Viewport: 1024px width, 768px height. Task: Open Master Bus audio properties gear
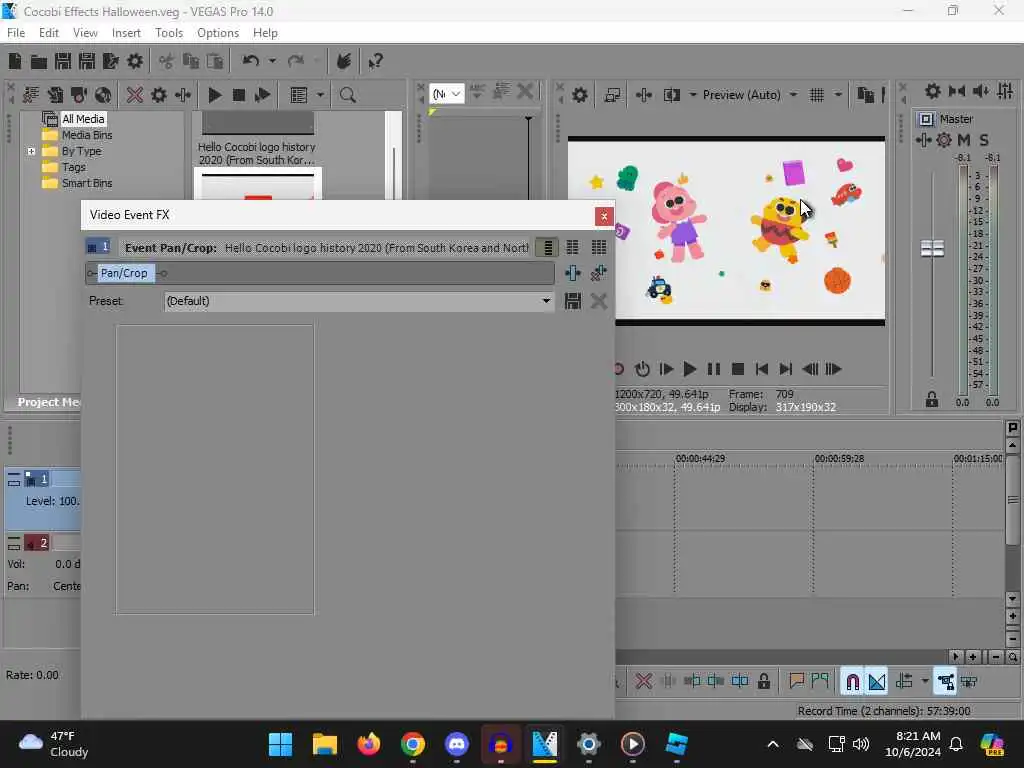pos(933,91)
